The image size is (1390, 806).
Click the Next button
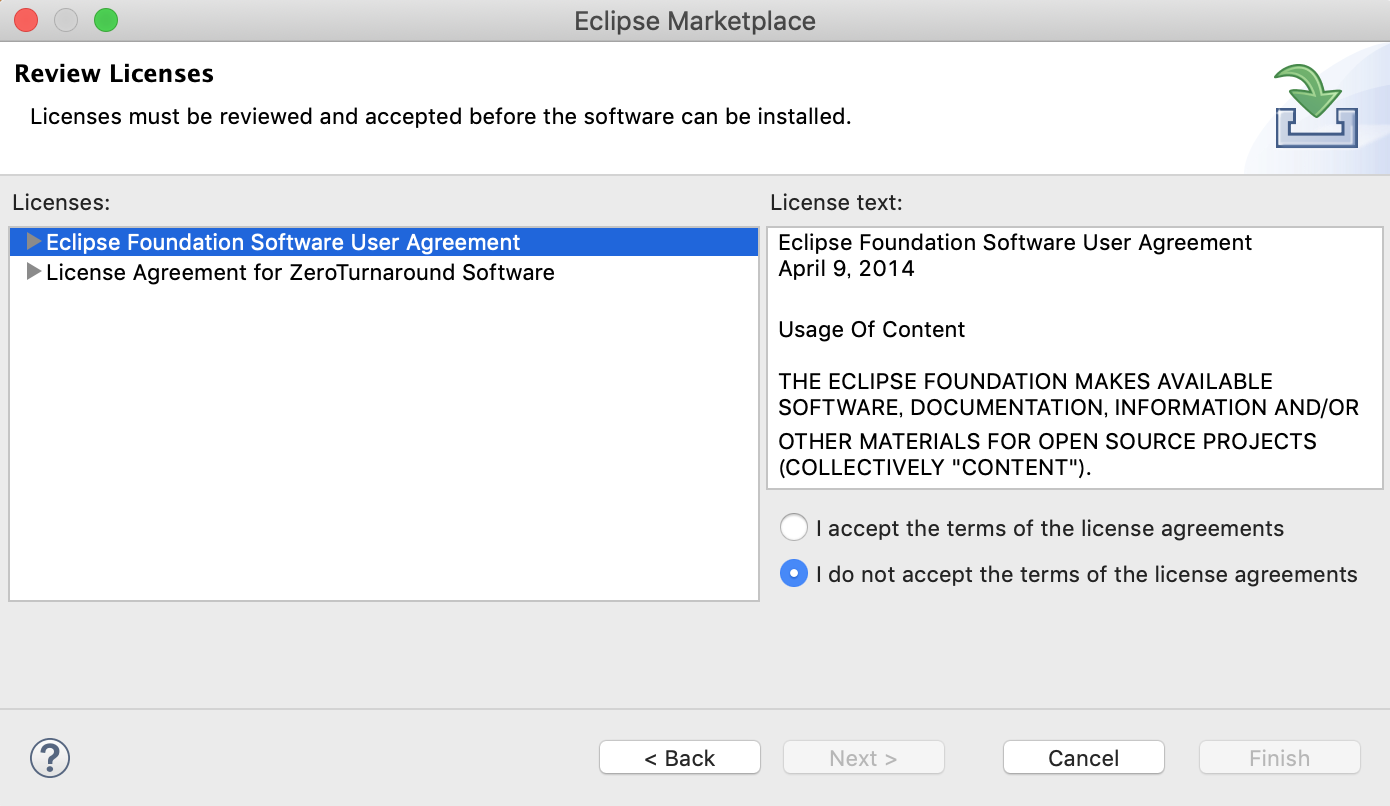tap(863, 758)
